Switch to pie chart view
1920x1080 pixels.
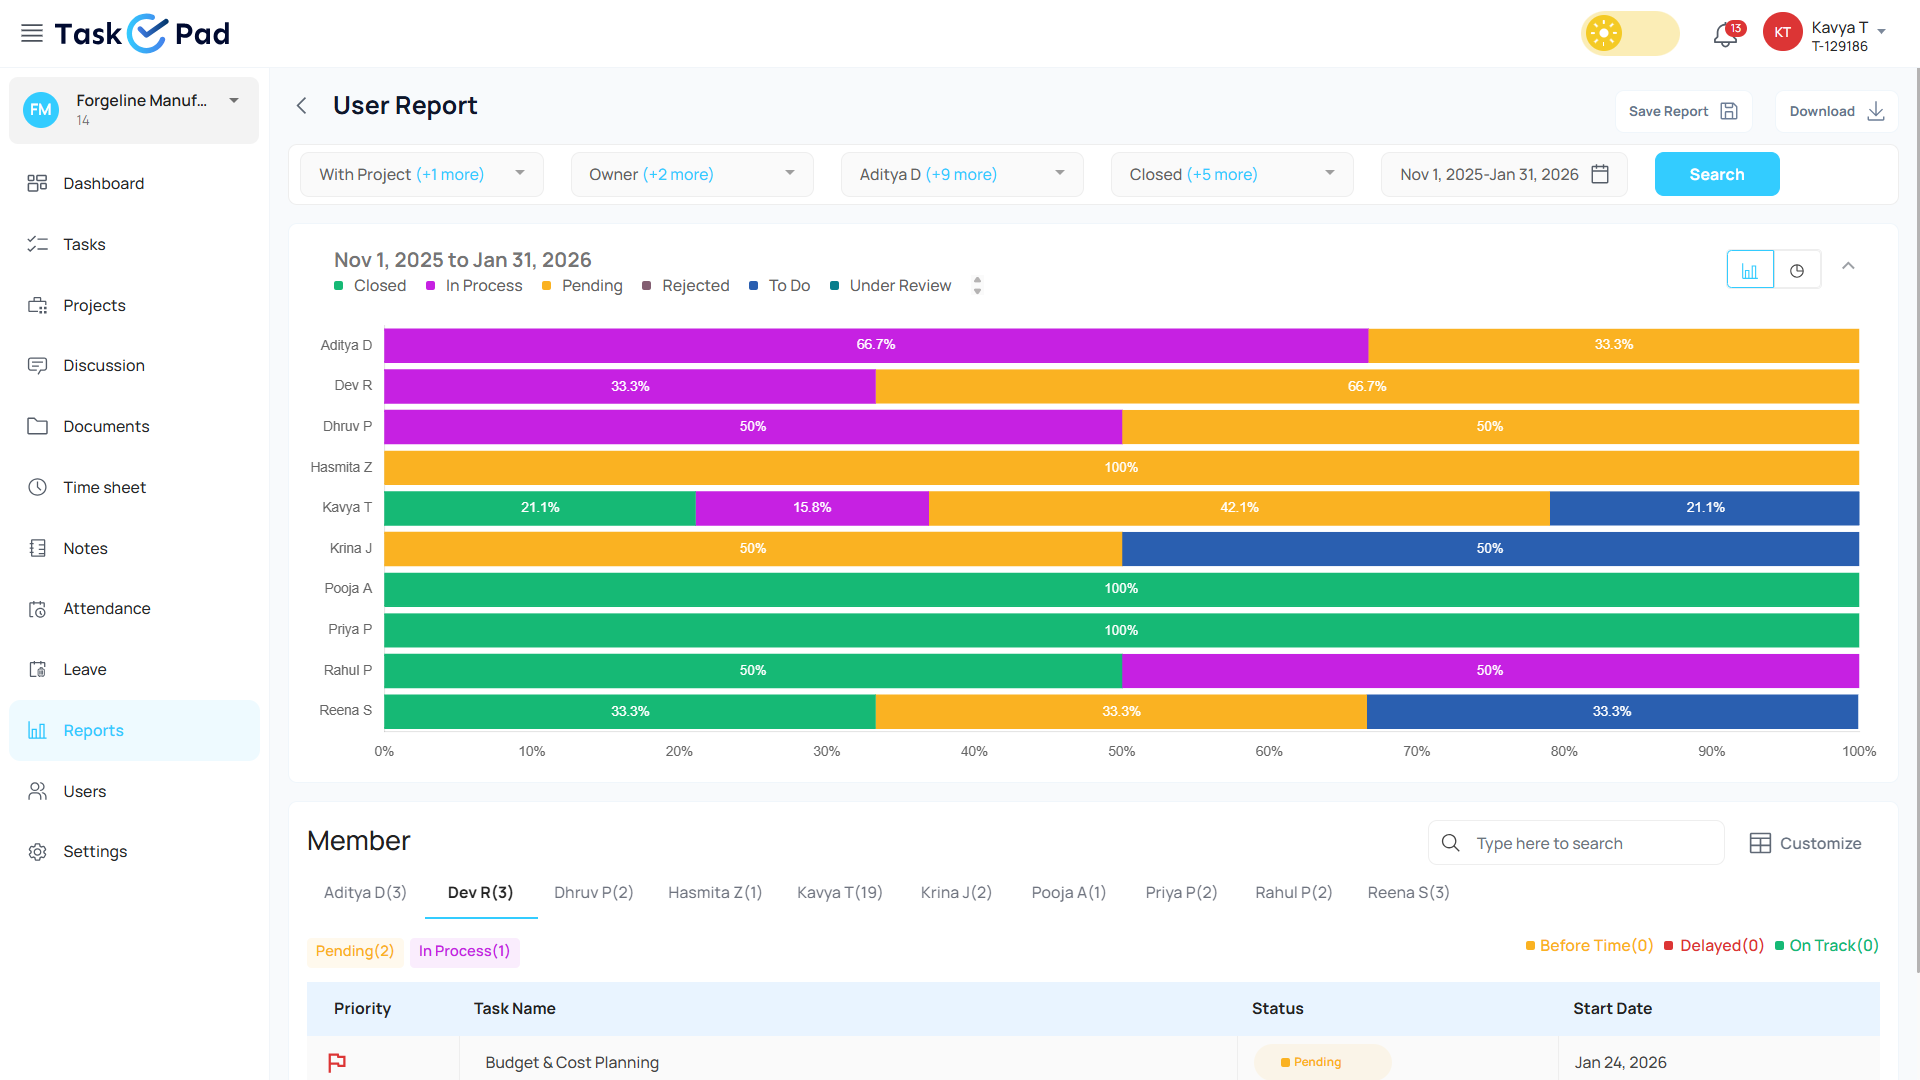tap(1797, 270)
